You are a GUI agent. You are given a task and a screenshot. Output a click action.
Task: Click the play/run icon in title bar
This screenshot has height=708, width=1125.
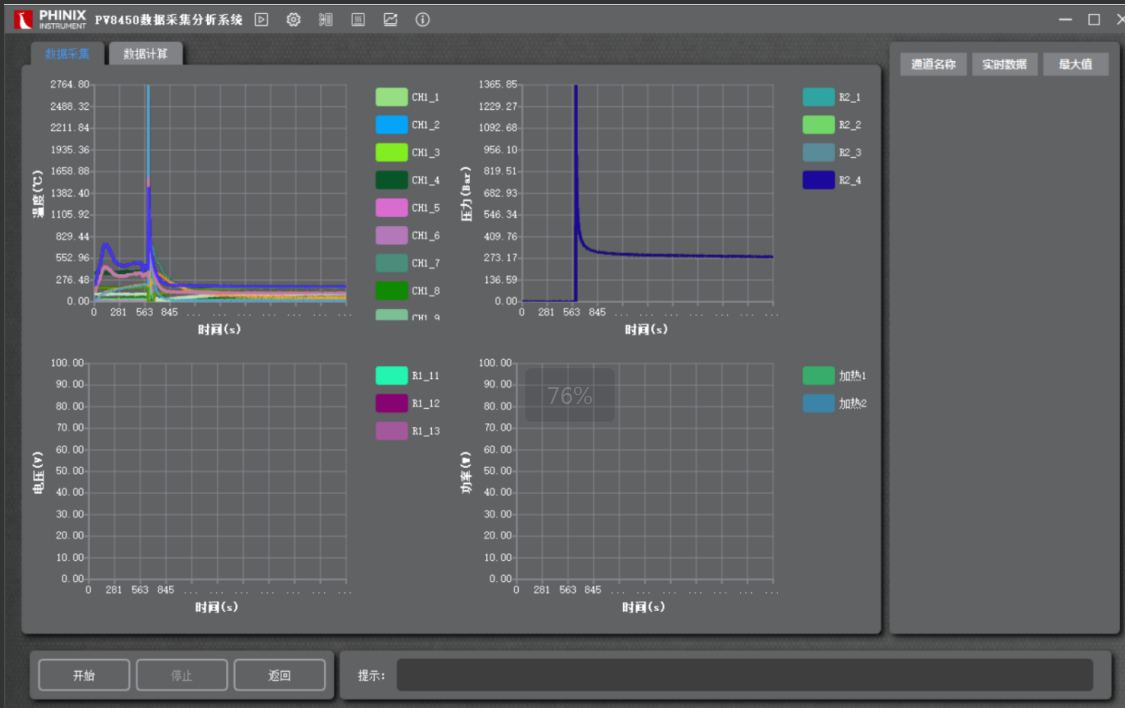(x=261, y=19)
